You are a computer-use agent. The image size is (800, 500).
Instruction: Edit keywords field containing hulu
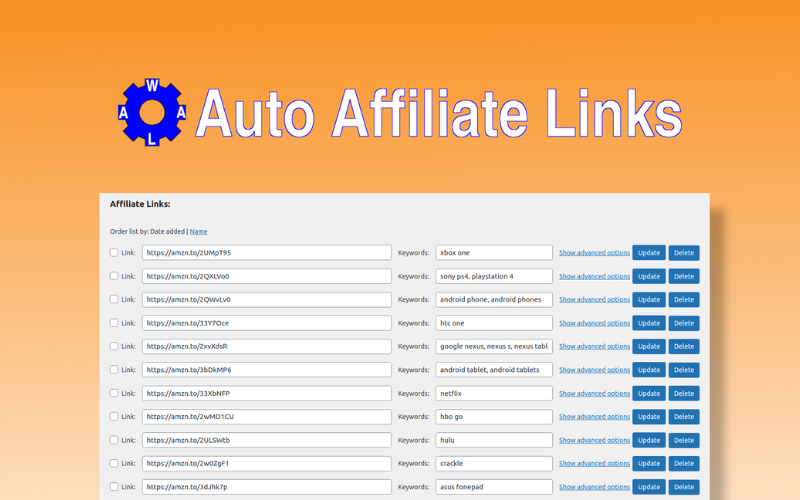click(494, 440)
